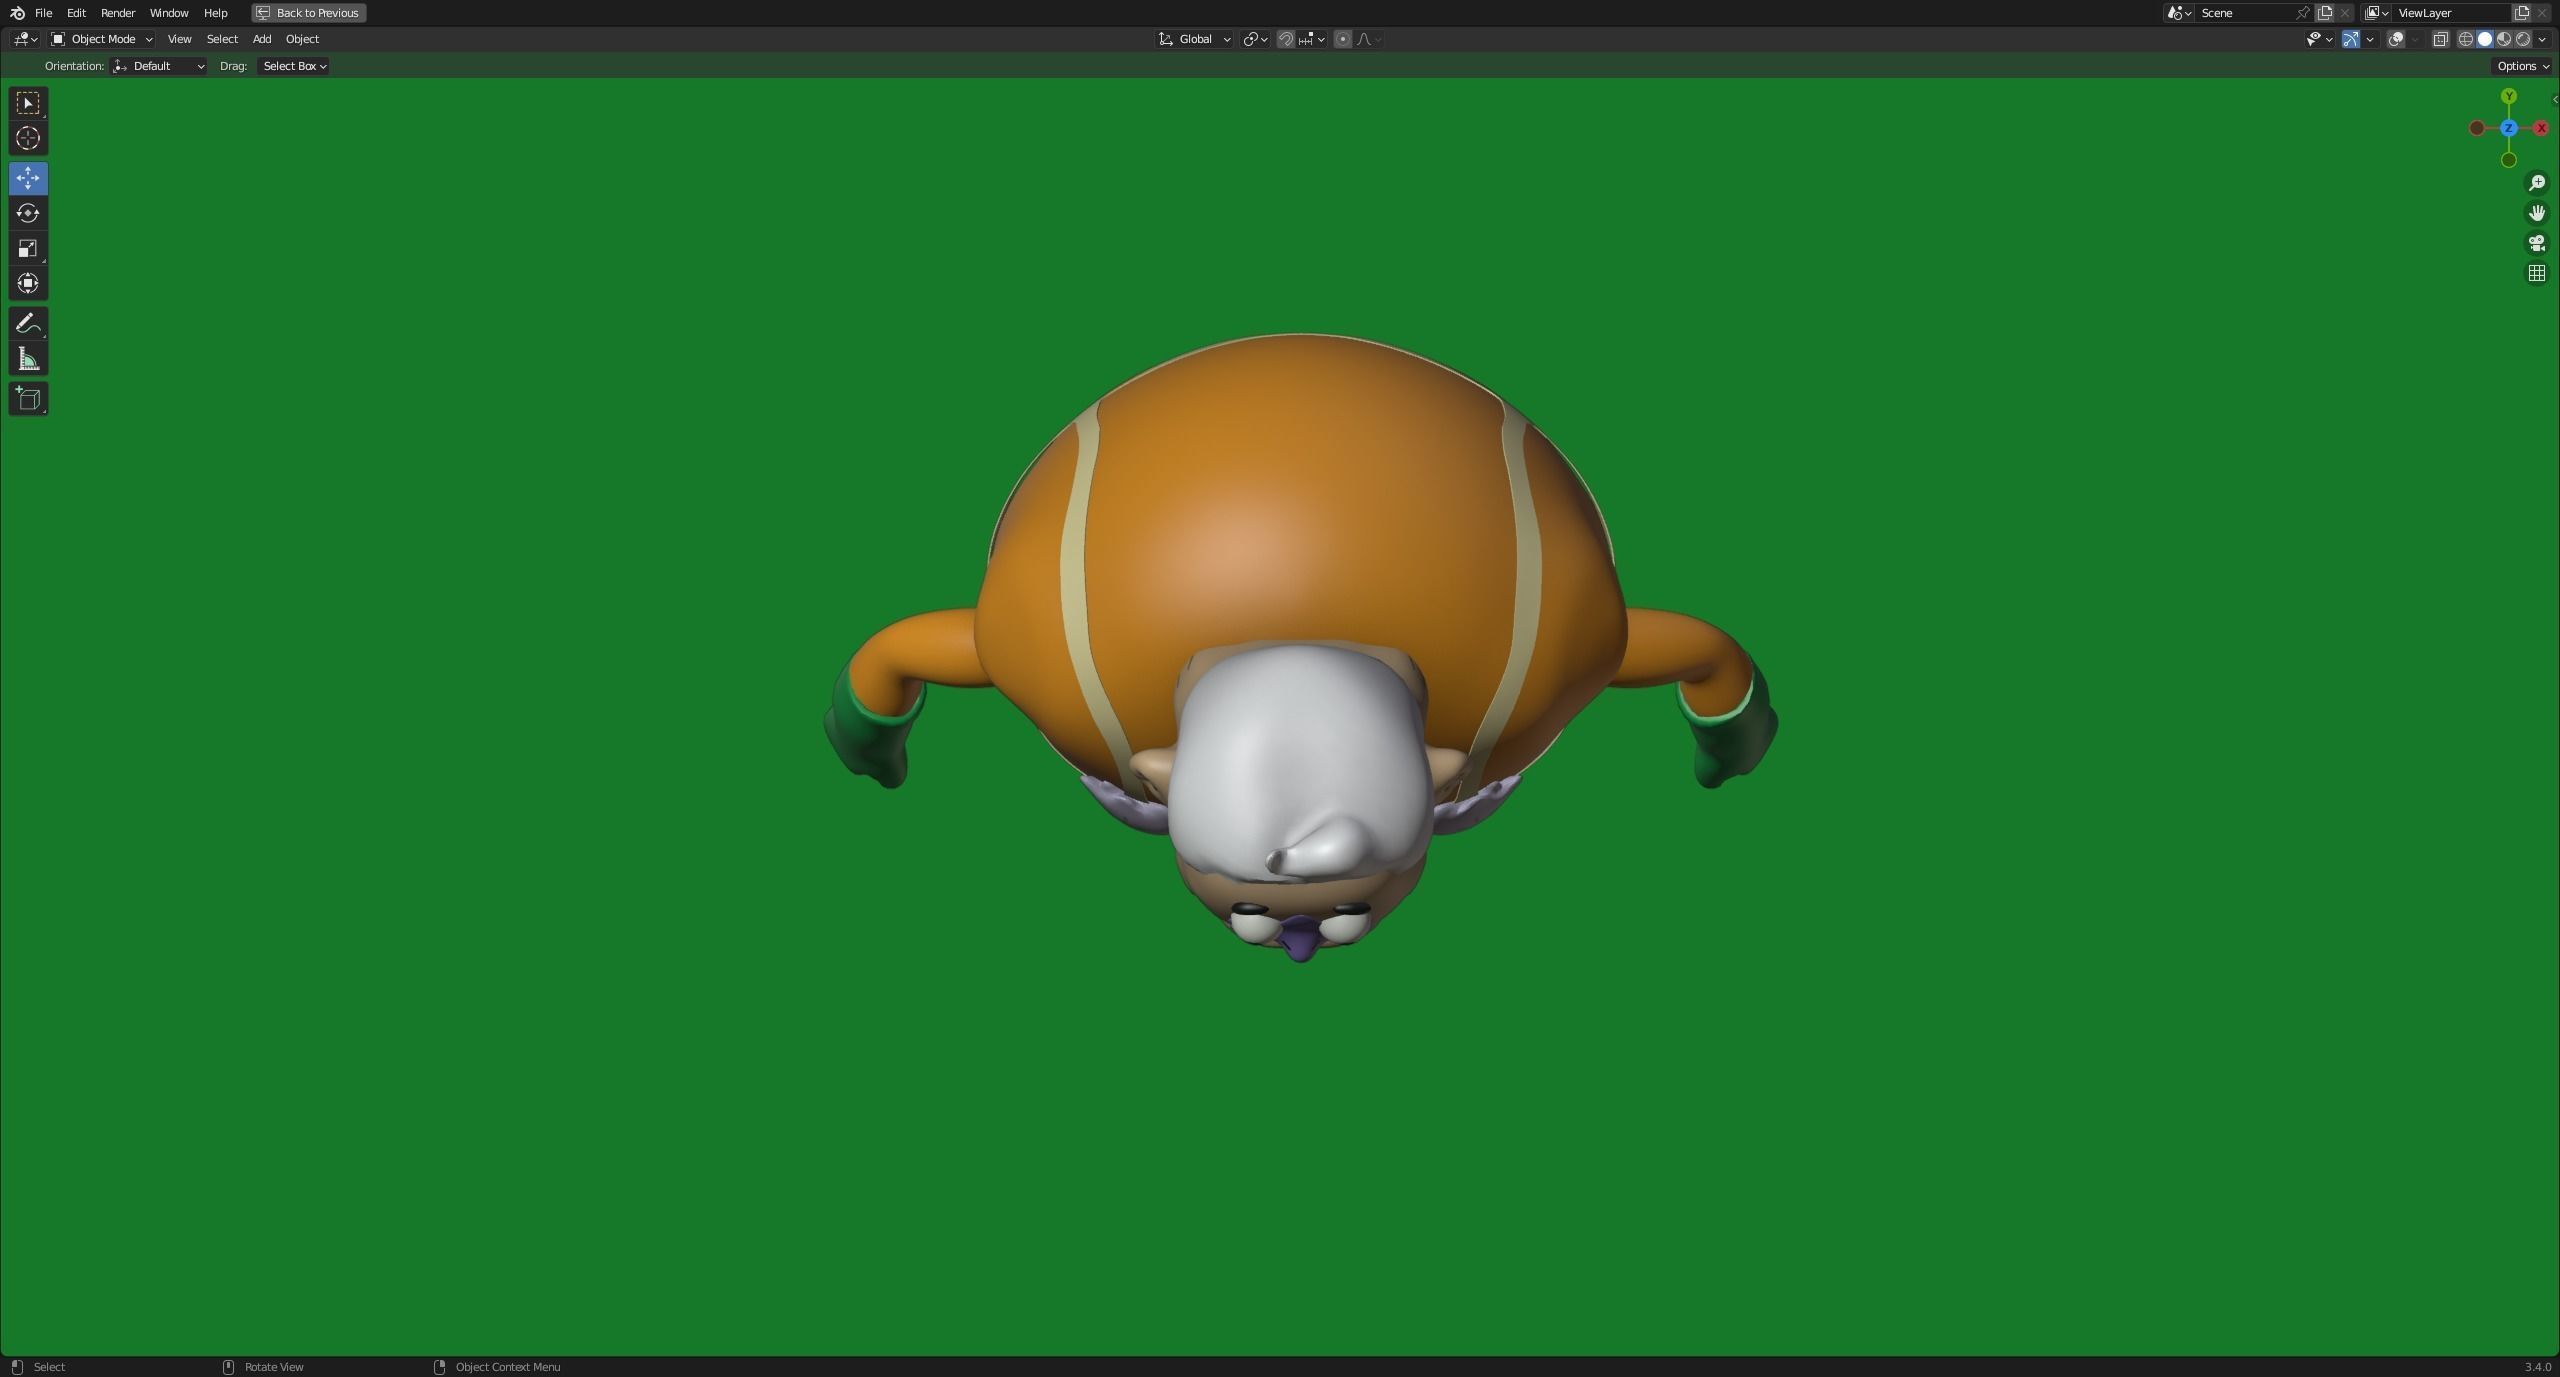
Task: Select the Annotate pencil tool
Action: (x=28, y=323)
